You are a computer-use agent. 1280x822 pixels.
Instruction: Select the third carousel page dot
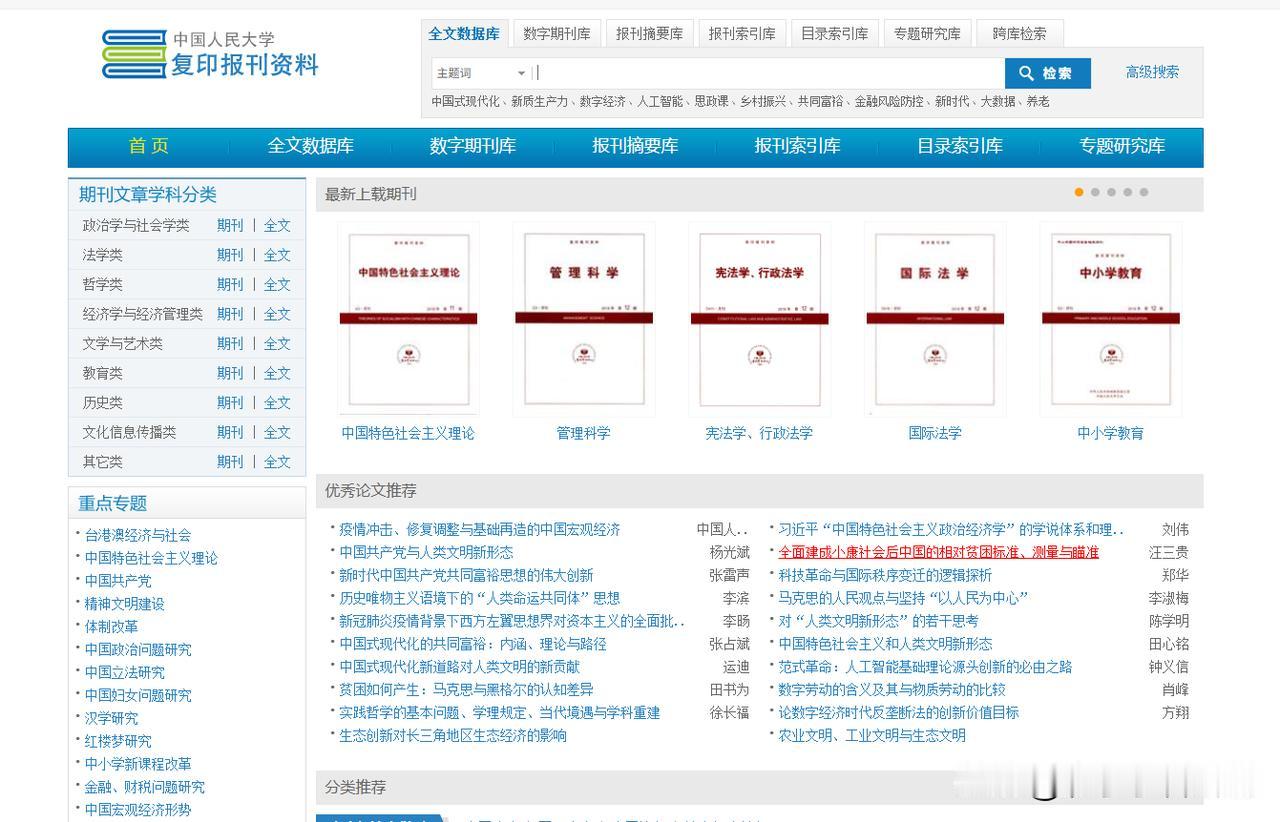[1111, 192]
